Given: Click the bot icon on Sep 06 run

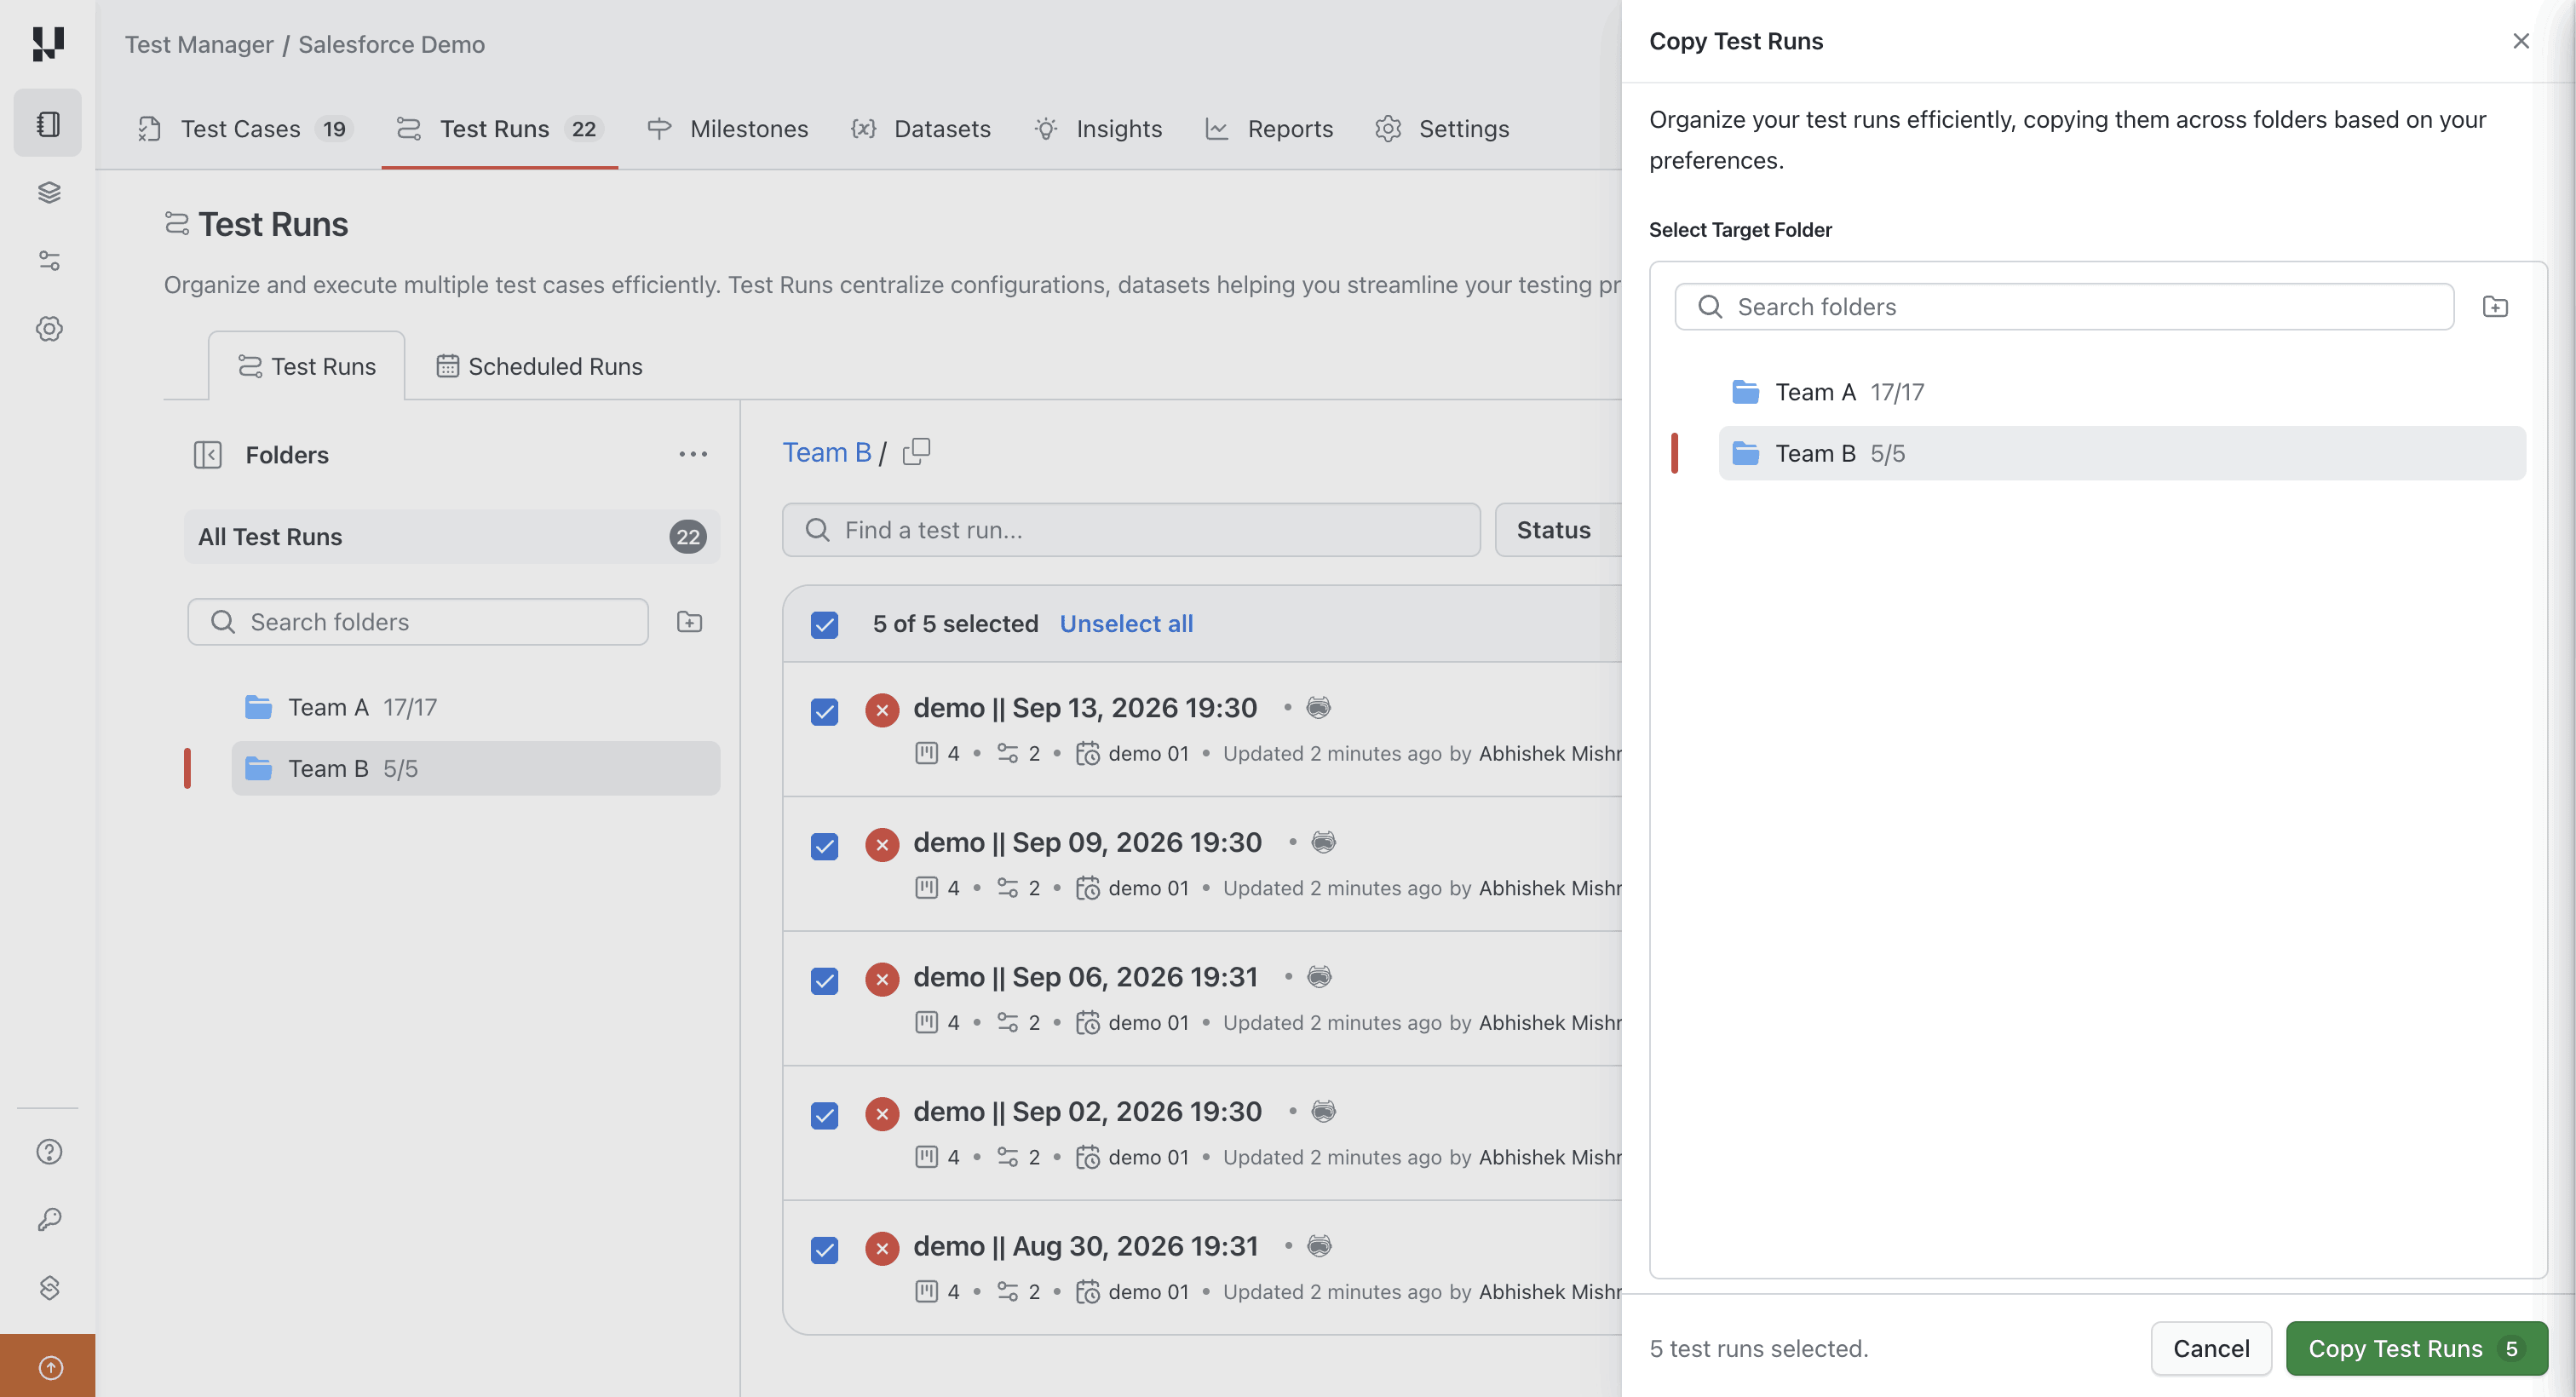Looking at the screenshot, I should click(x=1320, y=977).
